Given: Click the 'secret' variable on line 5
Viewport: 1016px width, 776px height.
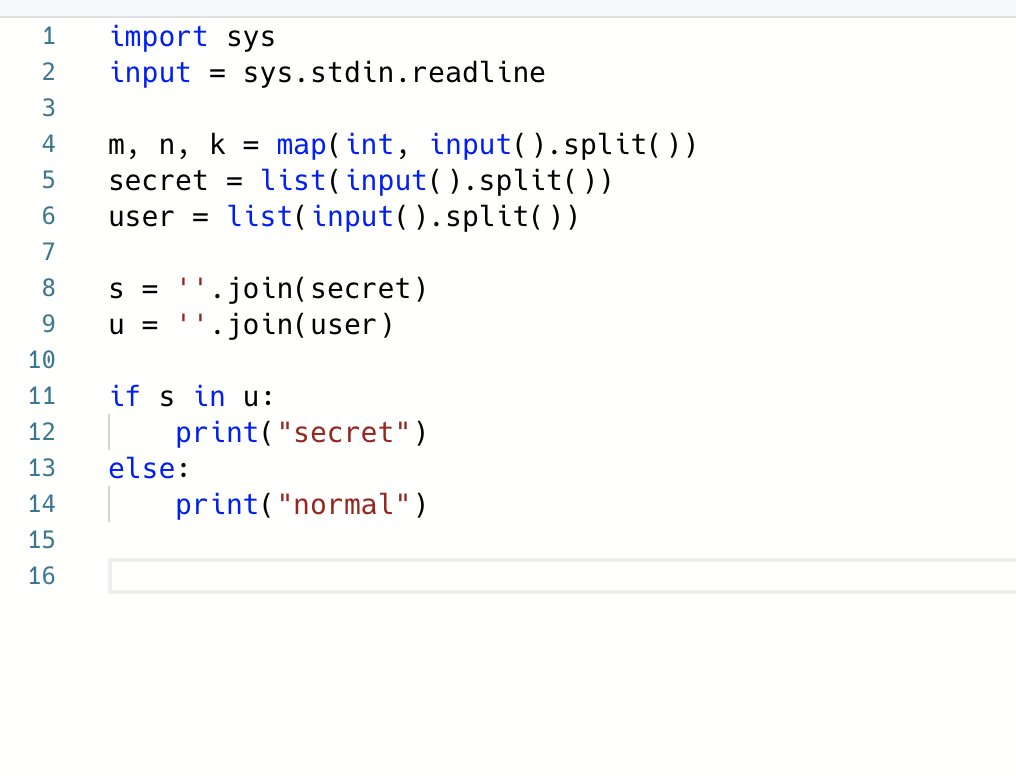Looking at the screenshot, I should (x=158, y=181).
